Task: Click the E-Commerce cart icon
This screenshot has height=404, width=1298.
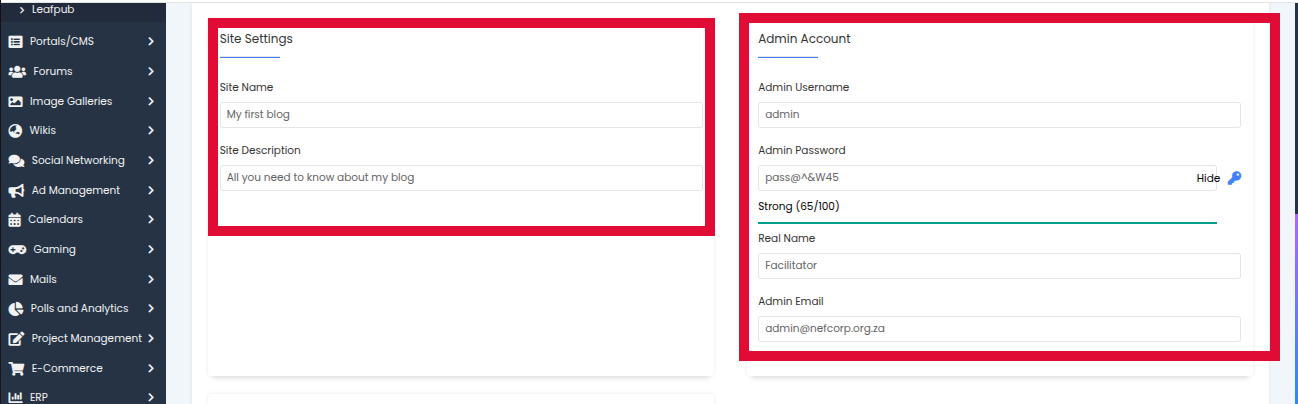Action: click(x=16, y=368)
